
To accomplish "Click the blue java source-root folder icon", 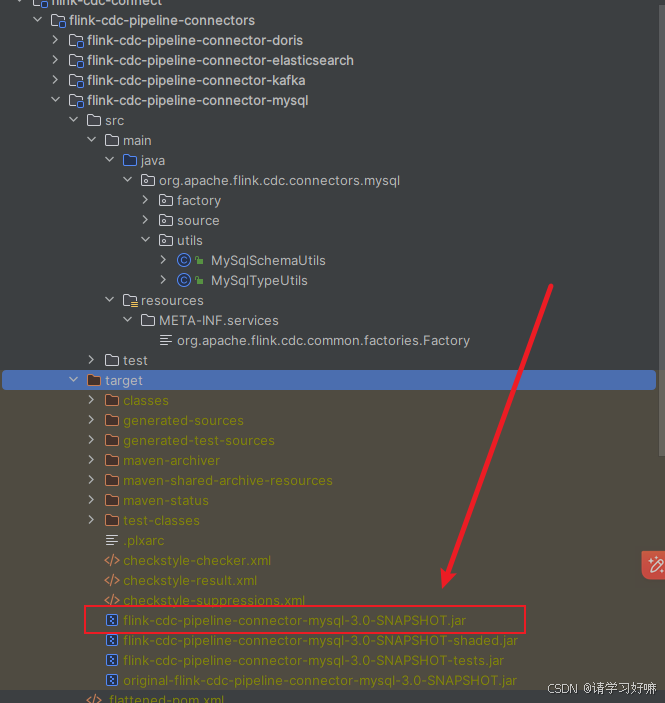I will click(130, 160).
